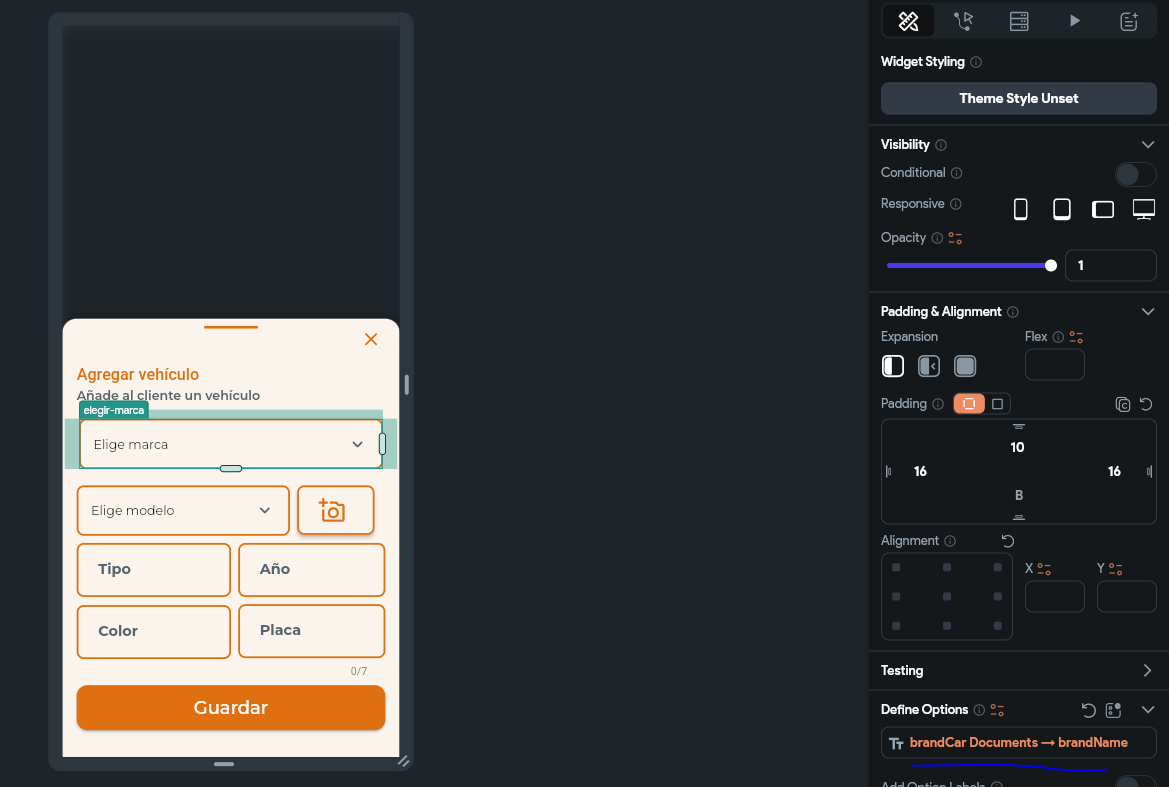Click info icon by Padding & Alignment
The width and height of the screenshot is (1169, 787).
coord(1012,312)
